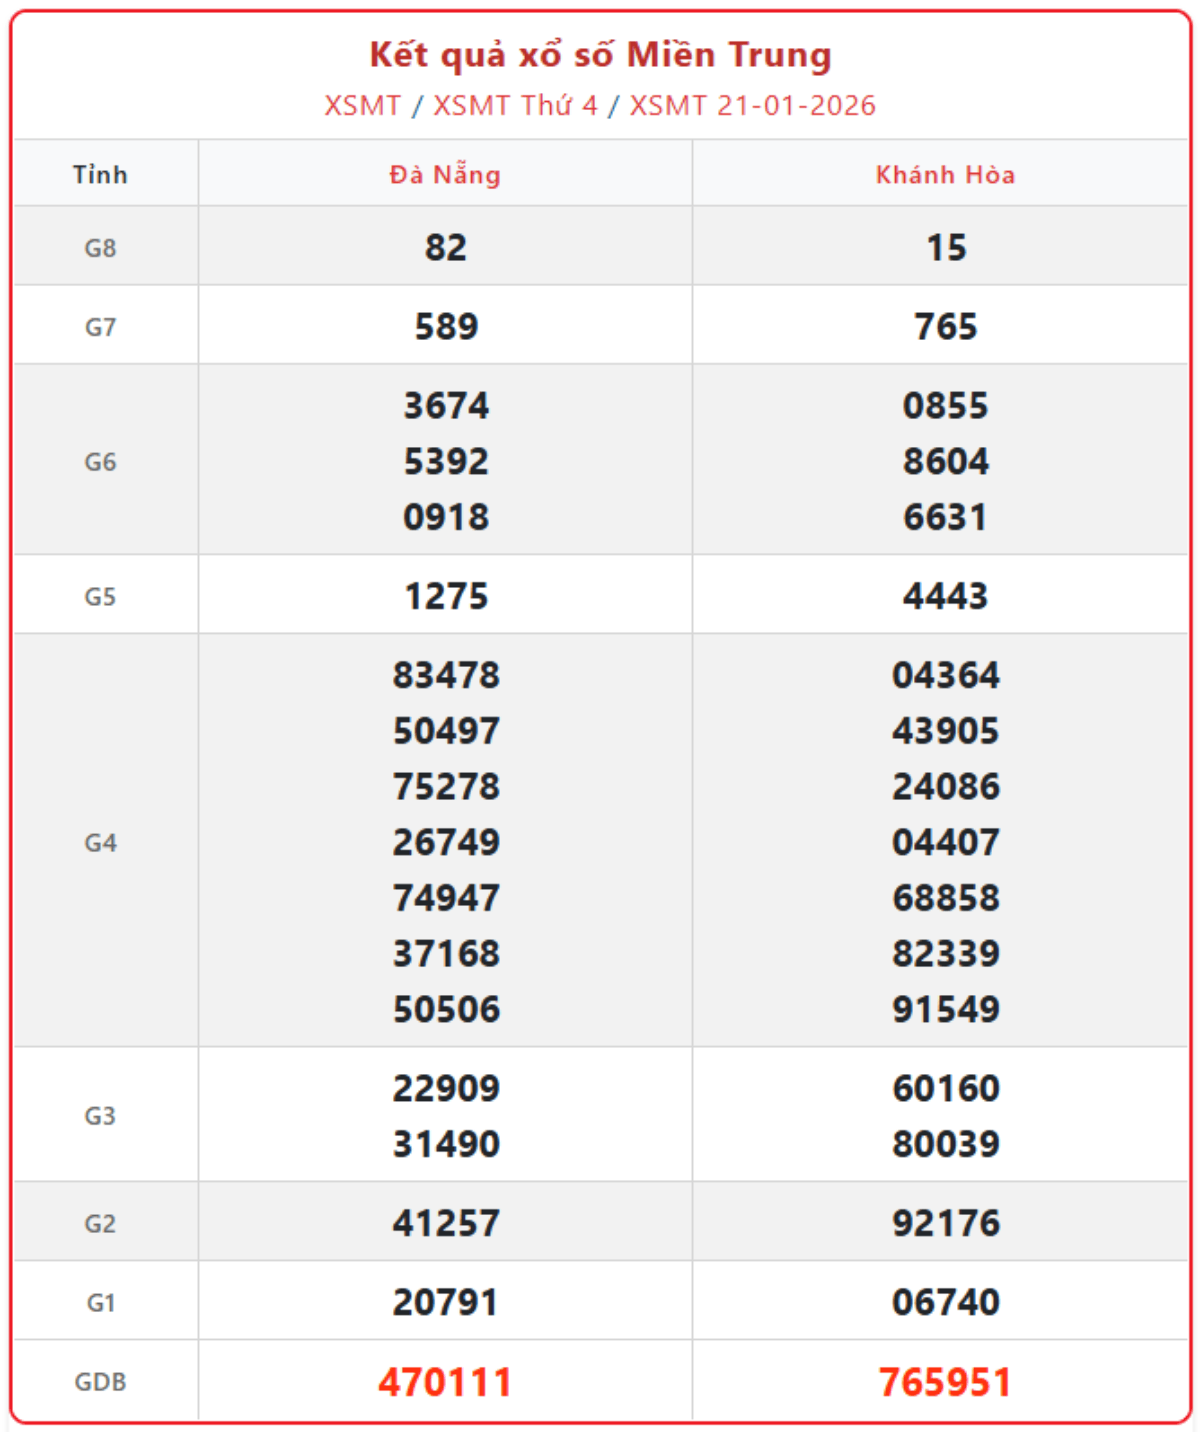
Task: Click the G8 result 82
Action: tap(445, 247)
